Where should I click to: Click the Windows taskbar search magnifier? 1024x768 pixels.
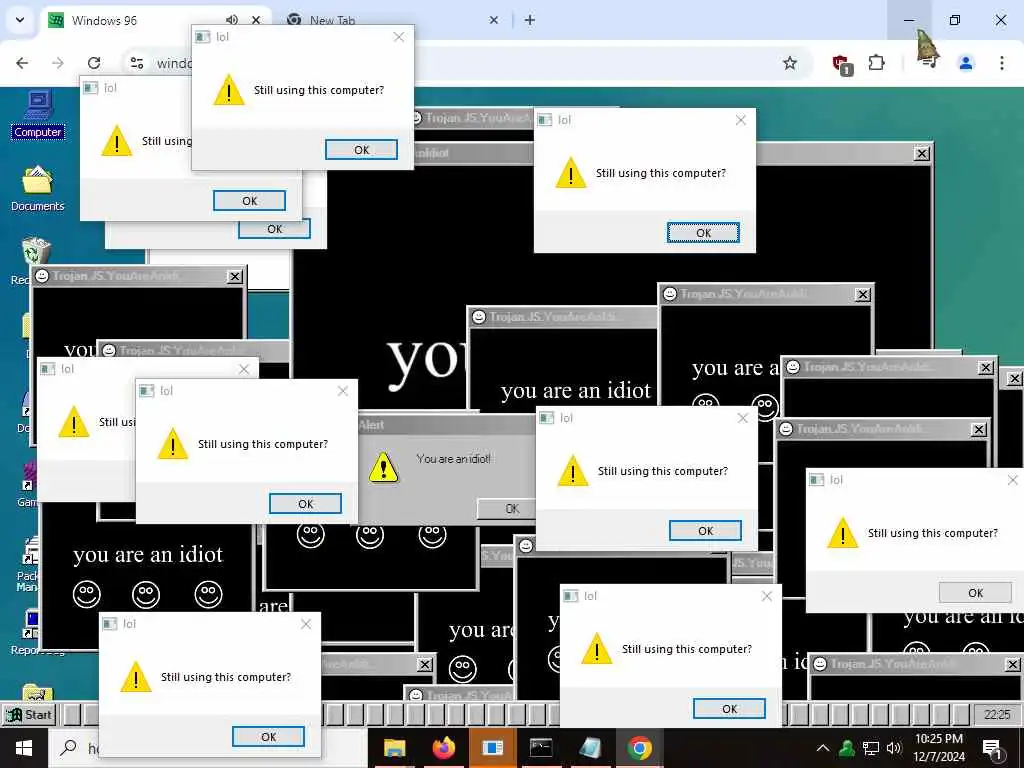coord(69,748)
